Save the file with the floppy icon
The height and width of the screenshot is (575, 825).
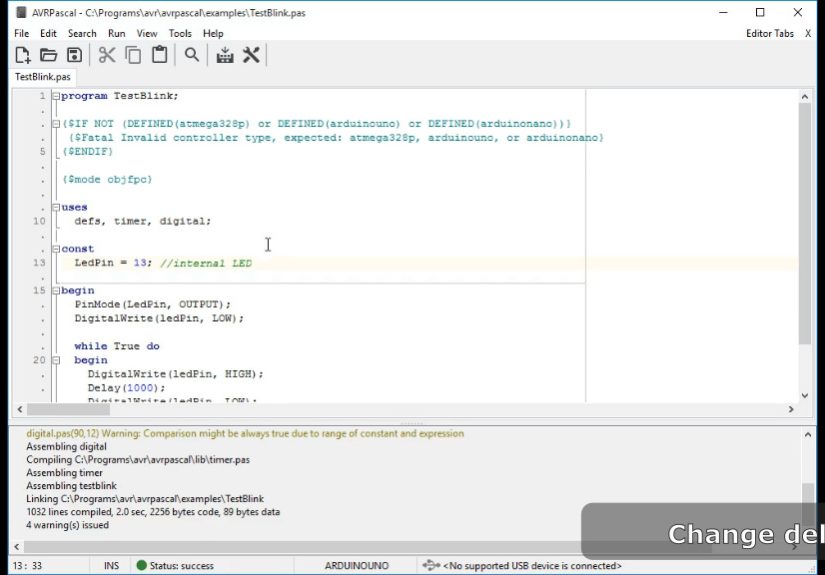(74, 55)
